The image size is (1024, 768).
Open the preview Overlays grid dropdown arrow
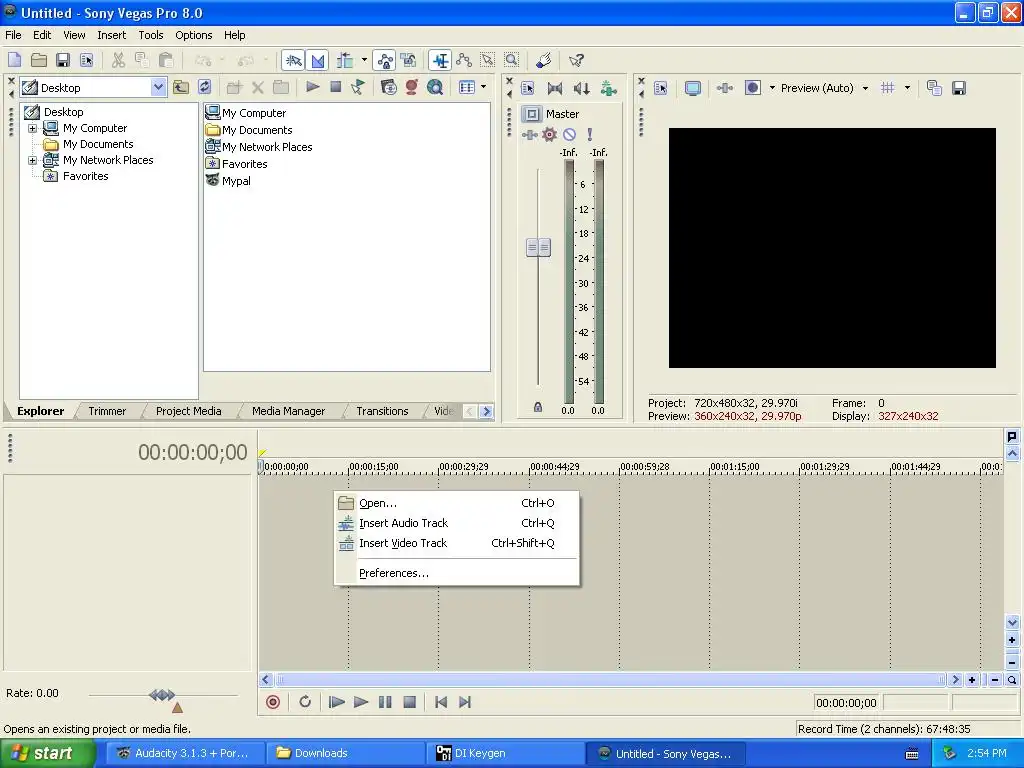tap(907, 88)
